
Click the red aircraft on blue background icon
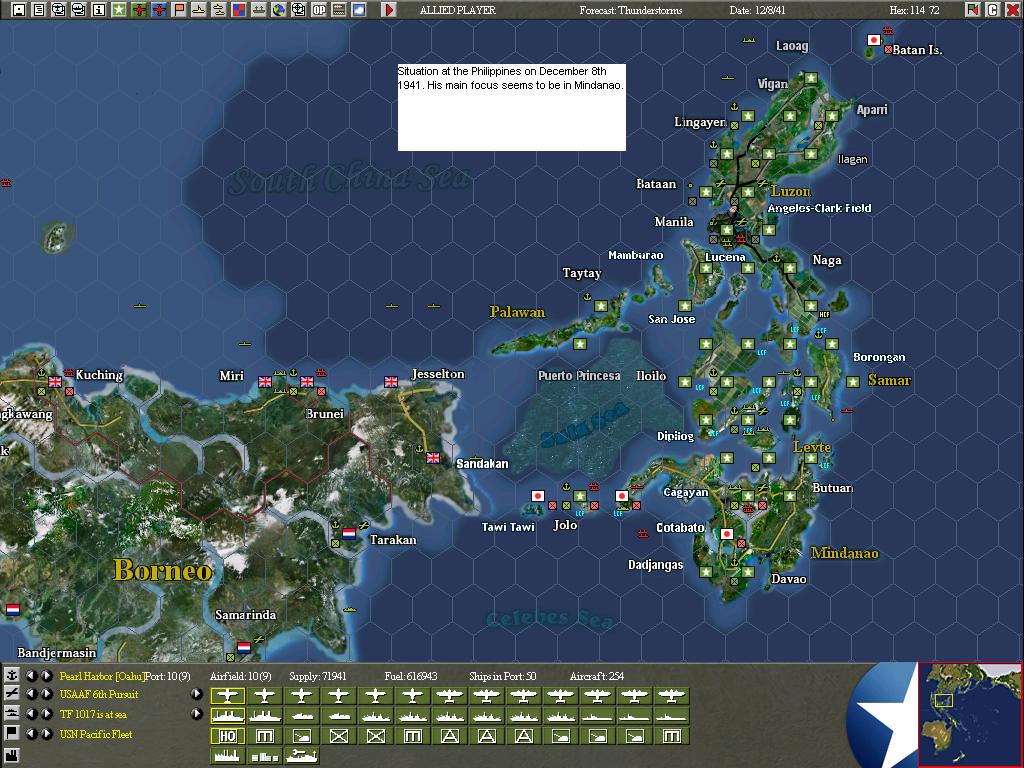click(159, 10)
